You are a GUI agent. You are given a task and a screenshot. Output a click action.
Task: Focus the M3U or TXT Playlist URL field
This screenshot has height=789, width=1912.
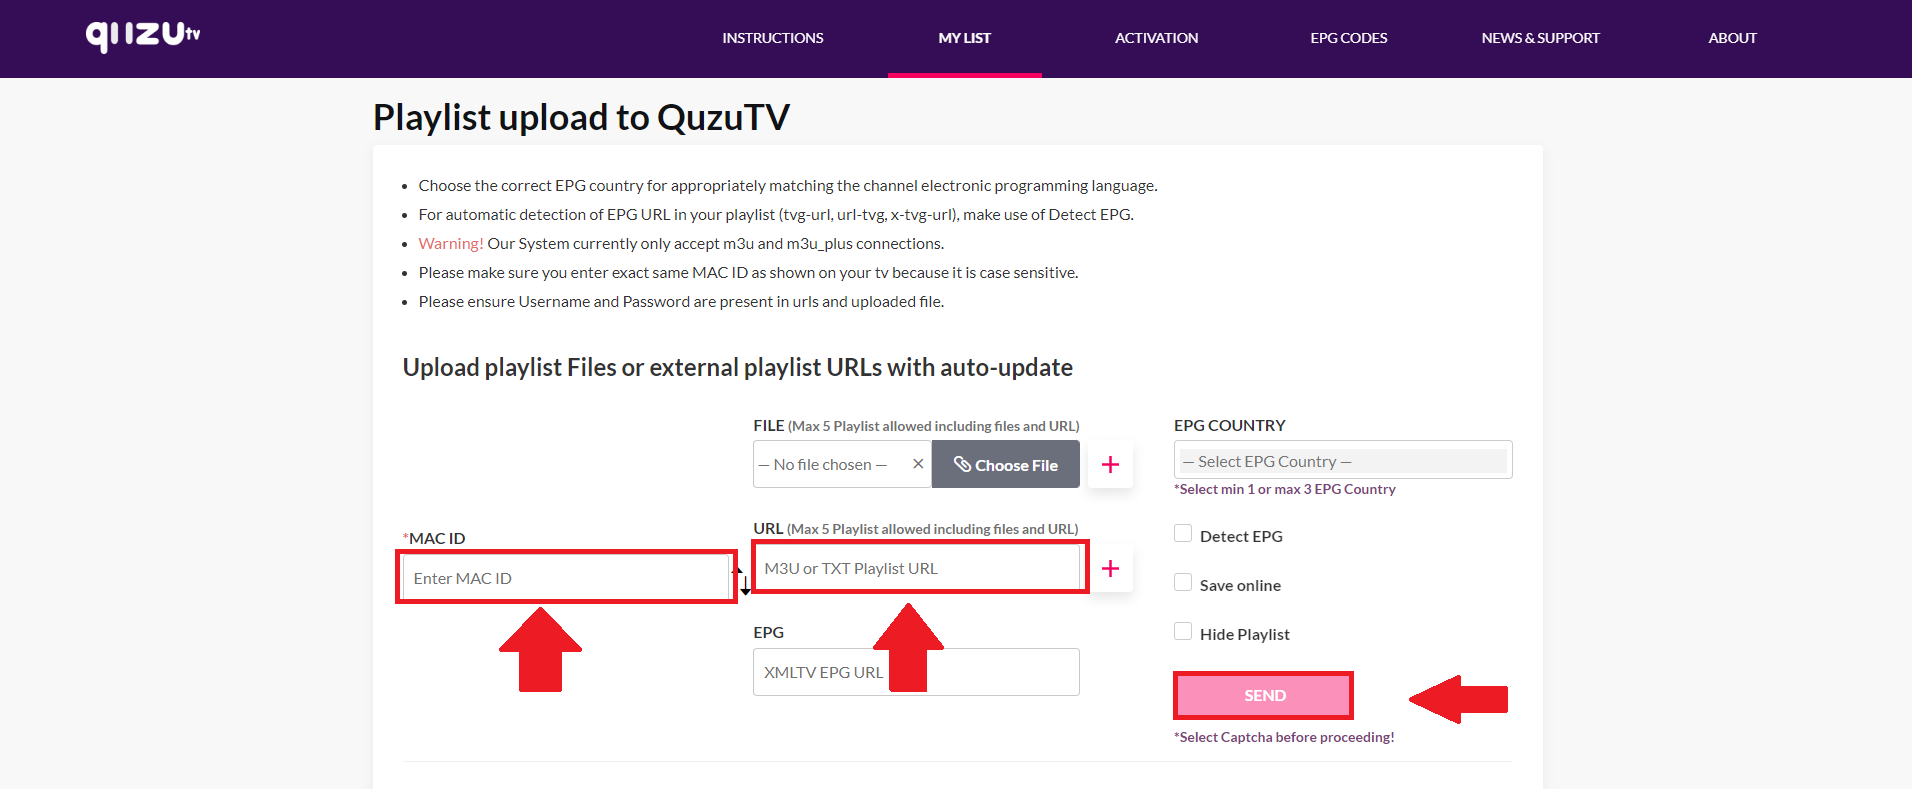pyautogui.click(x=918, y=568)
